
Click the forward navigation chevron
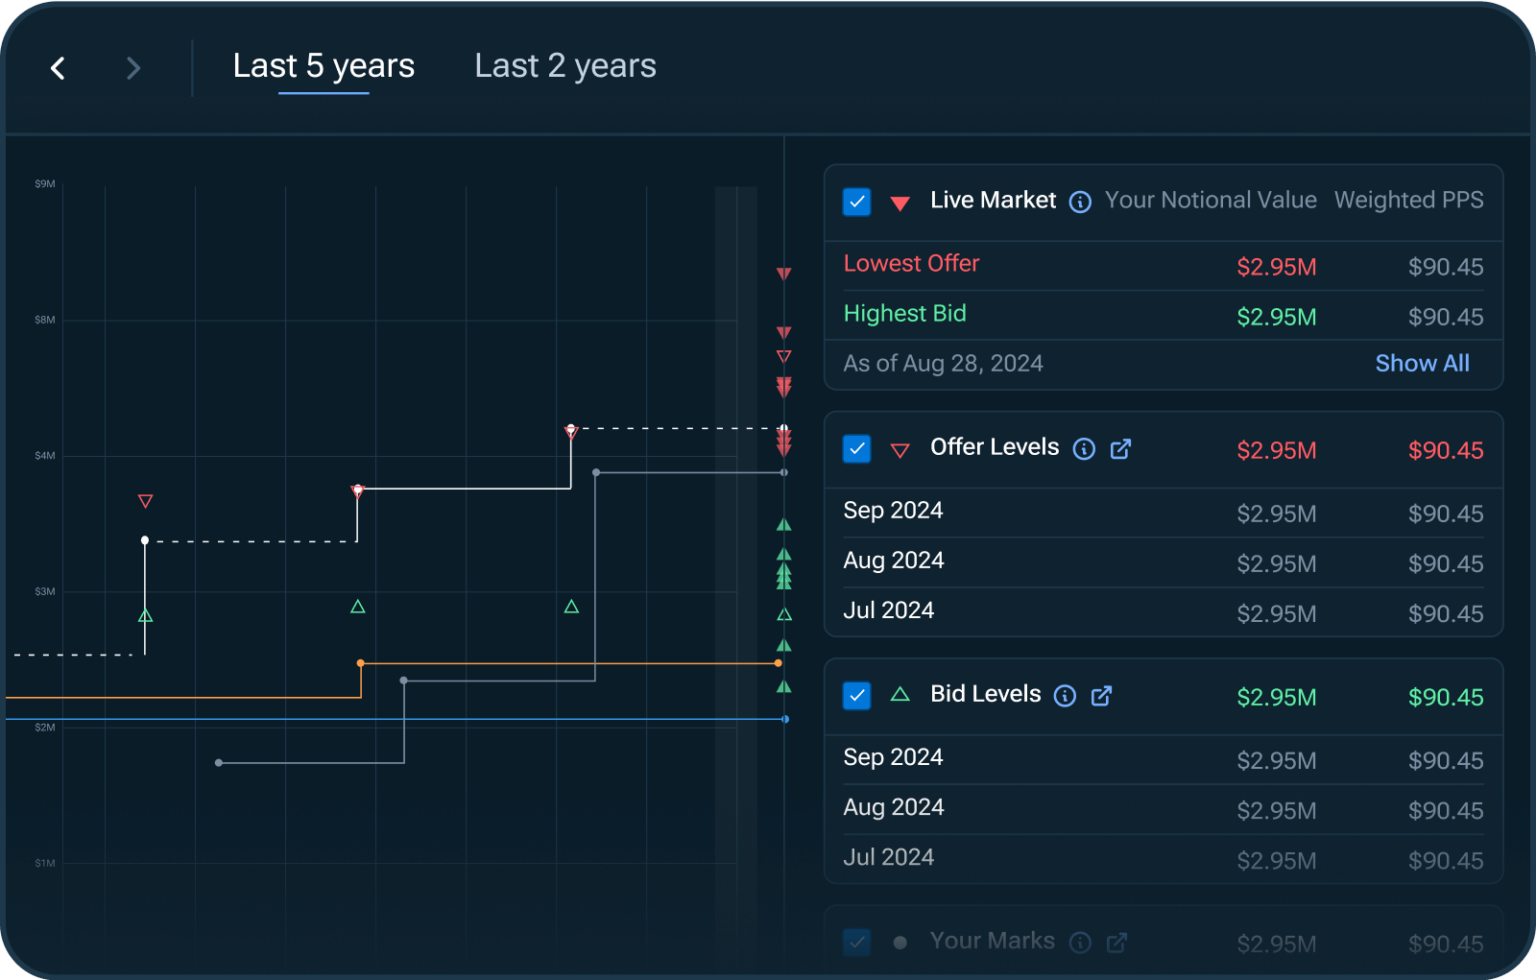[x=133, y=68]
